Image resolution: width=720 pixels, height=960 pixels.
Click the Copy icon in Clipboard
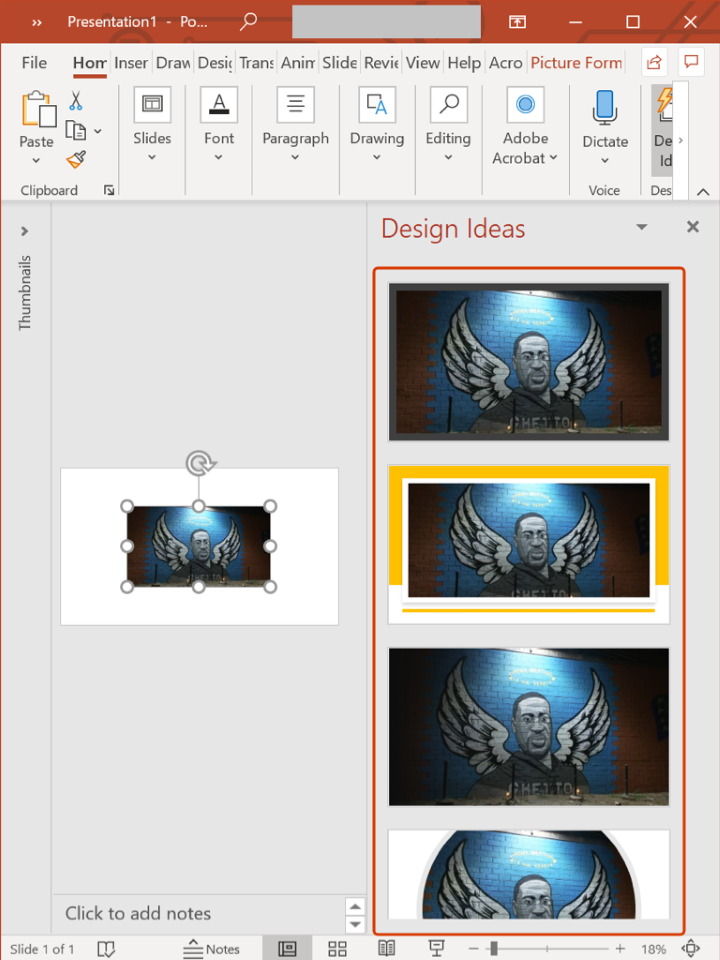[x=76, y=130]
